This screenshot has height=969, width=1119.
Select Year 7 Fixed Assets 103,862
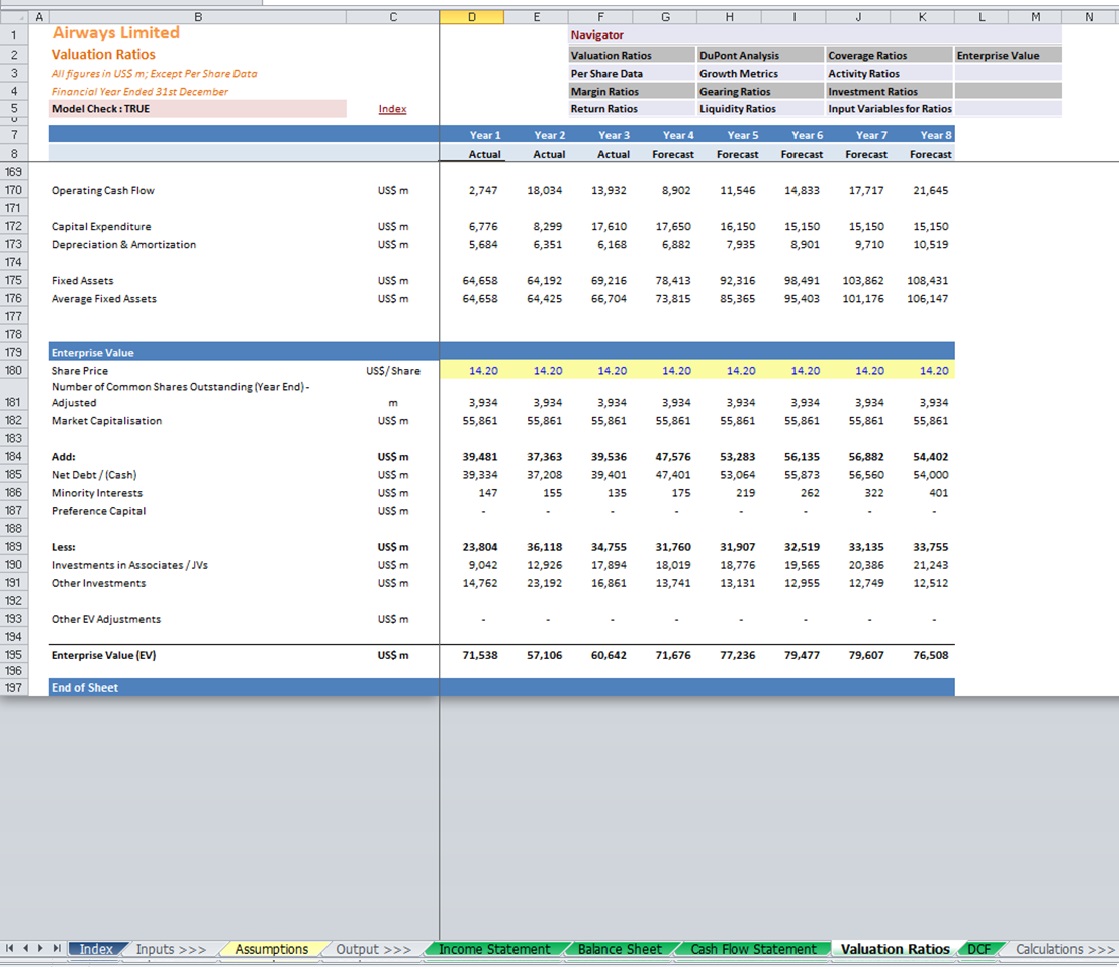point(858,280)
